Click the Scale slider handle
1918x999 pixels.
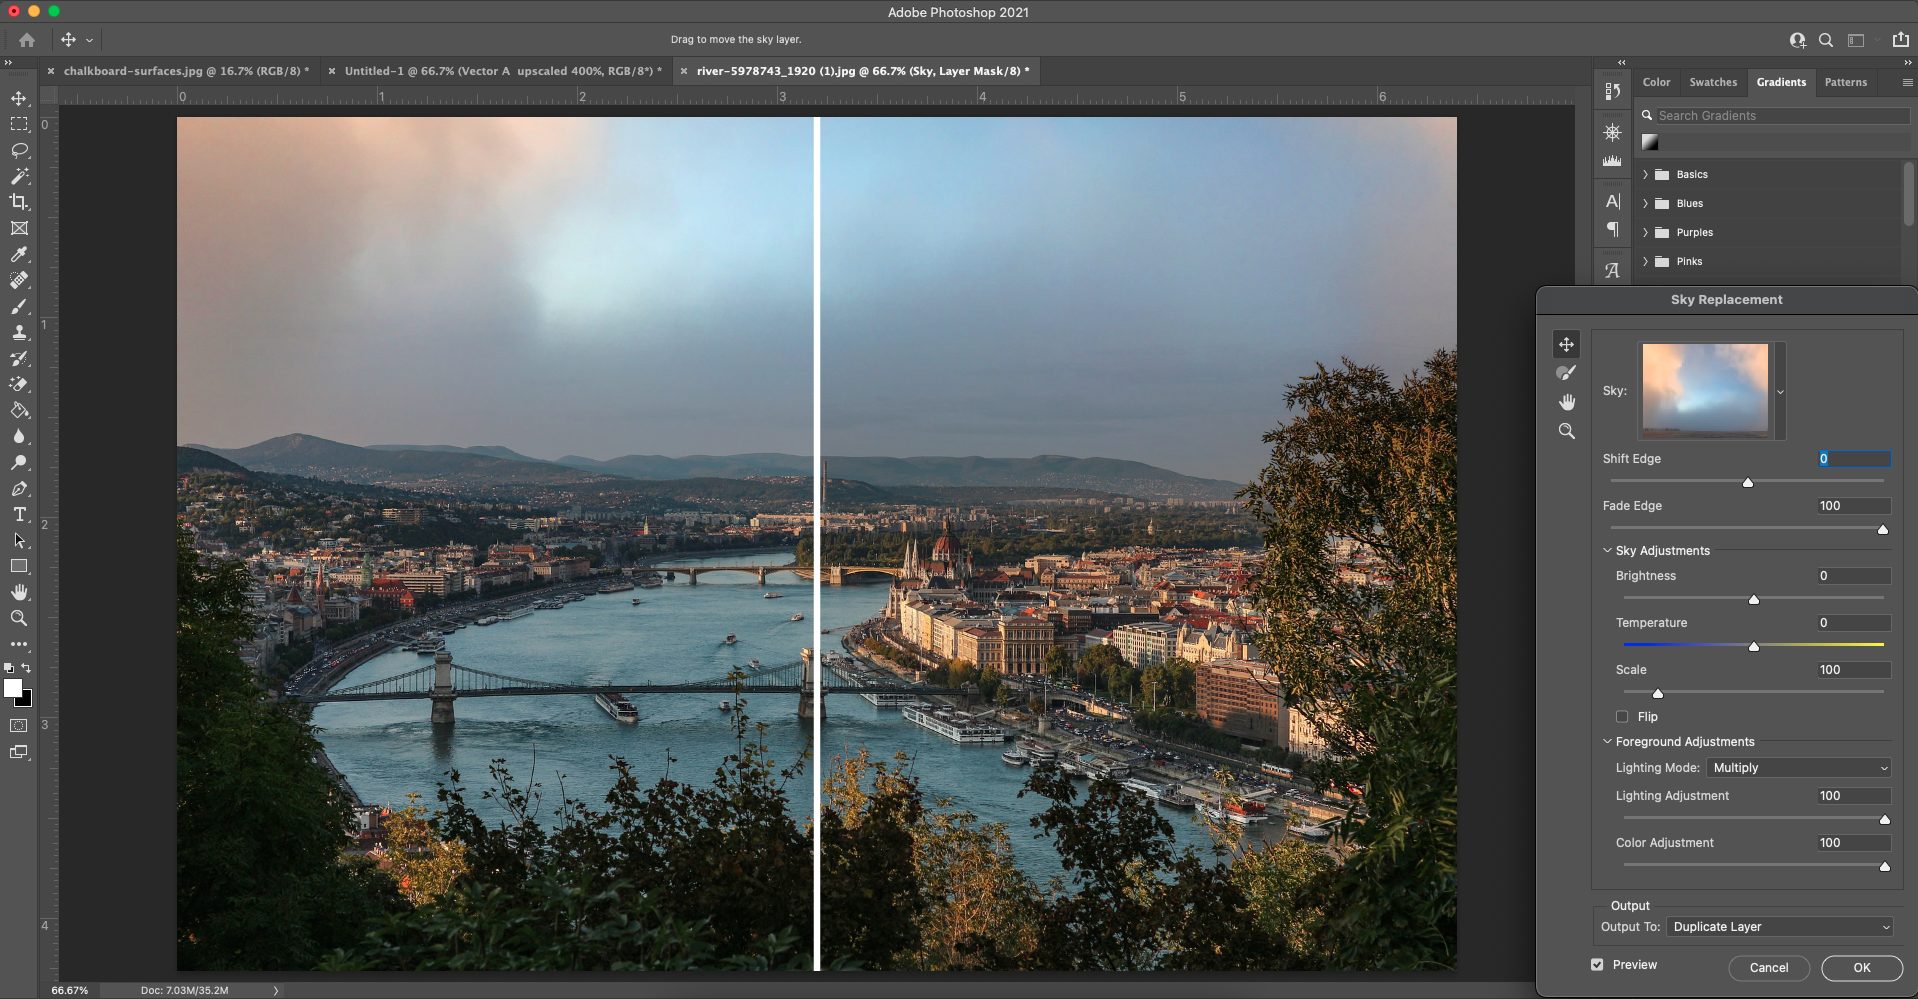(x=1657, y=693)
